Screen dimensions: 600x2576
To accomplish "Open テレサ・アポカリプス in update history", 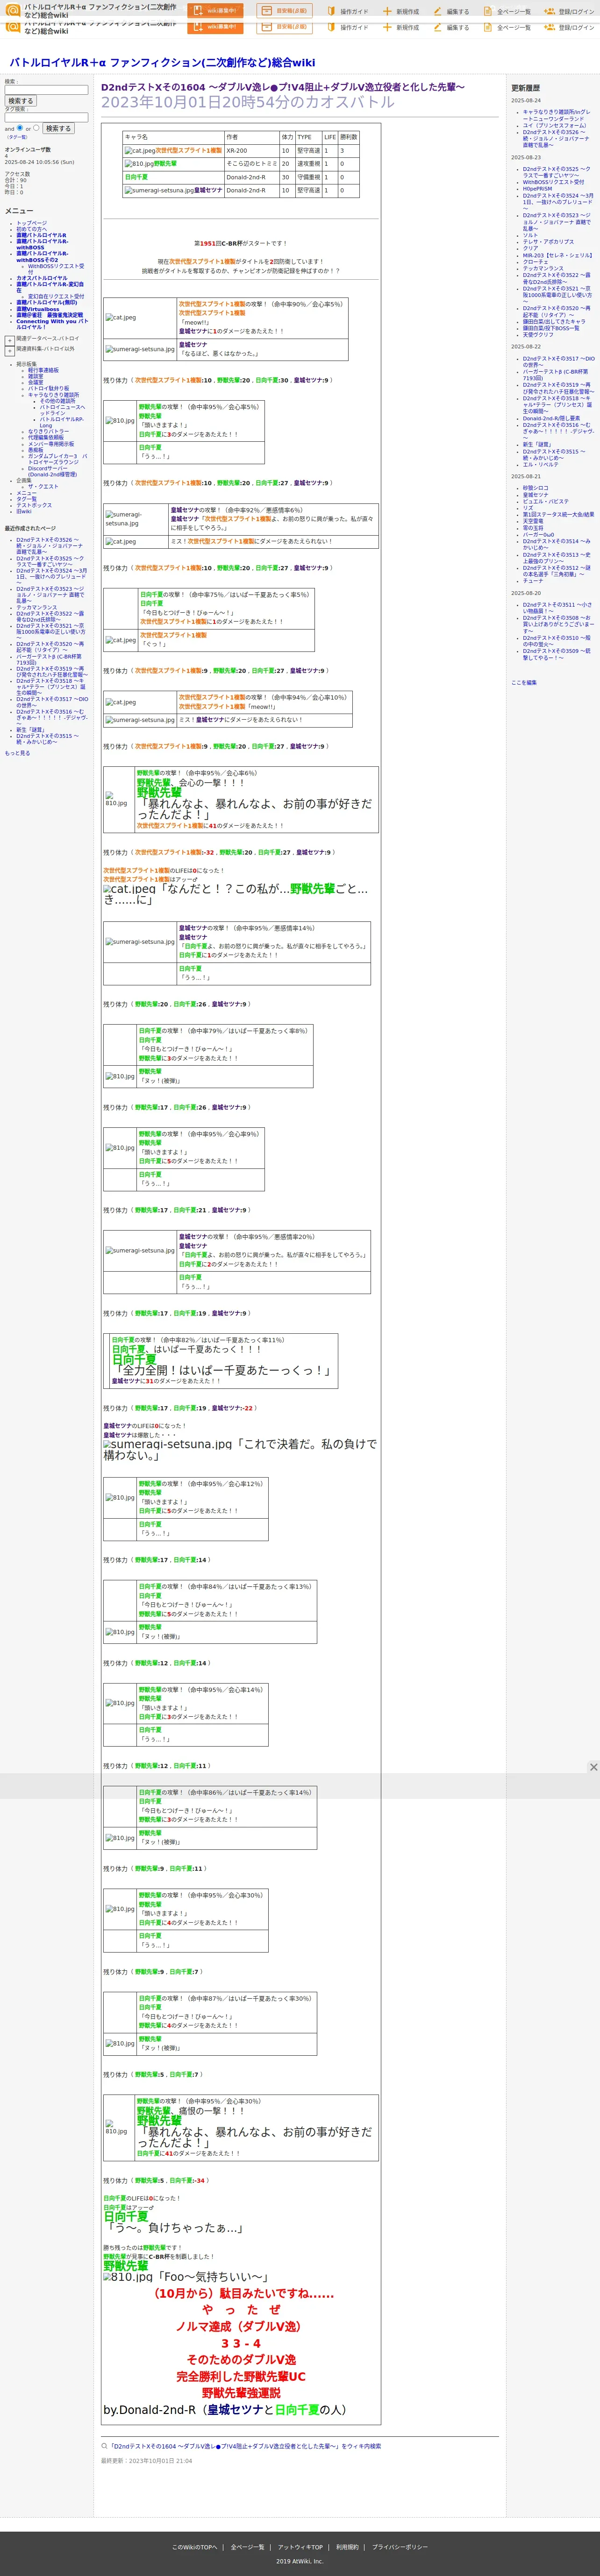I will (x=548, y=241).
